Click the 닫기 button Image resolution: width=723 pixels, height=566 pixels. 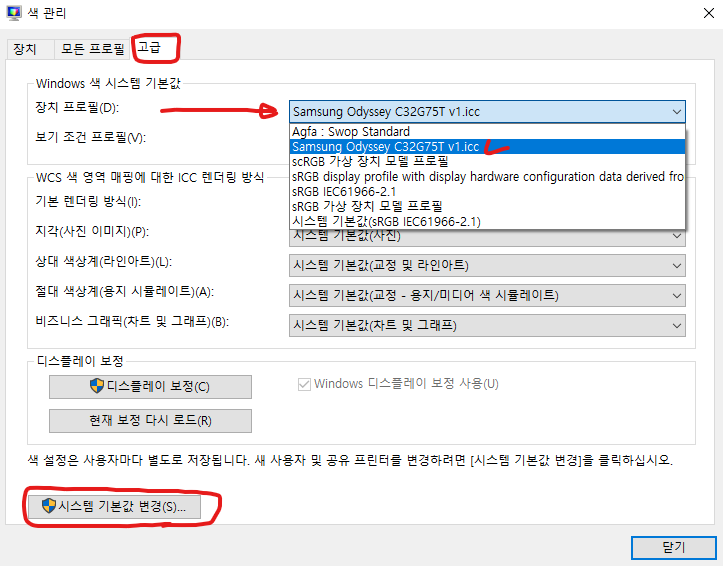[674, 548]
